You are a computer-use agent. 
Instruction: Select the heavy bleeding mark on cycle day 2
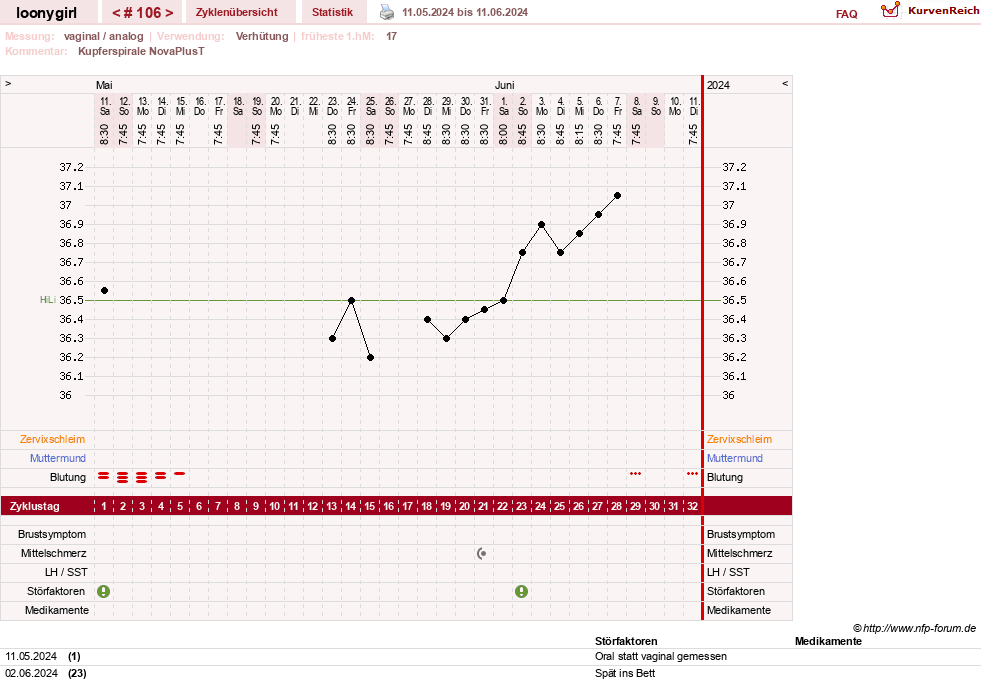pos(123,477)
